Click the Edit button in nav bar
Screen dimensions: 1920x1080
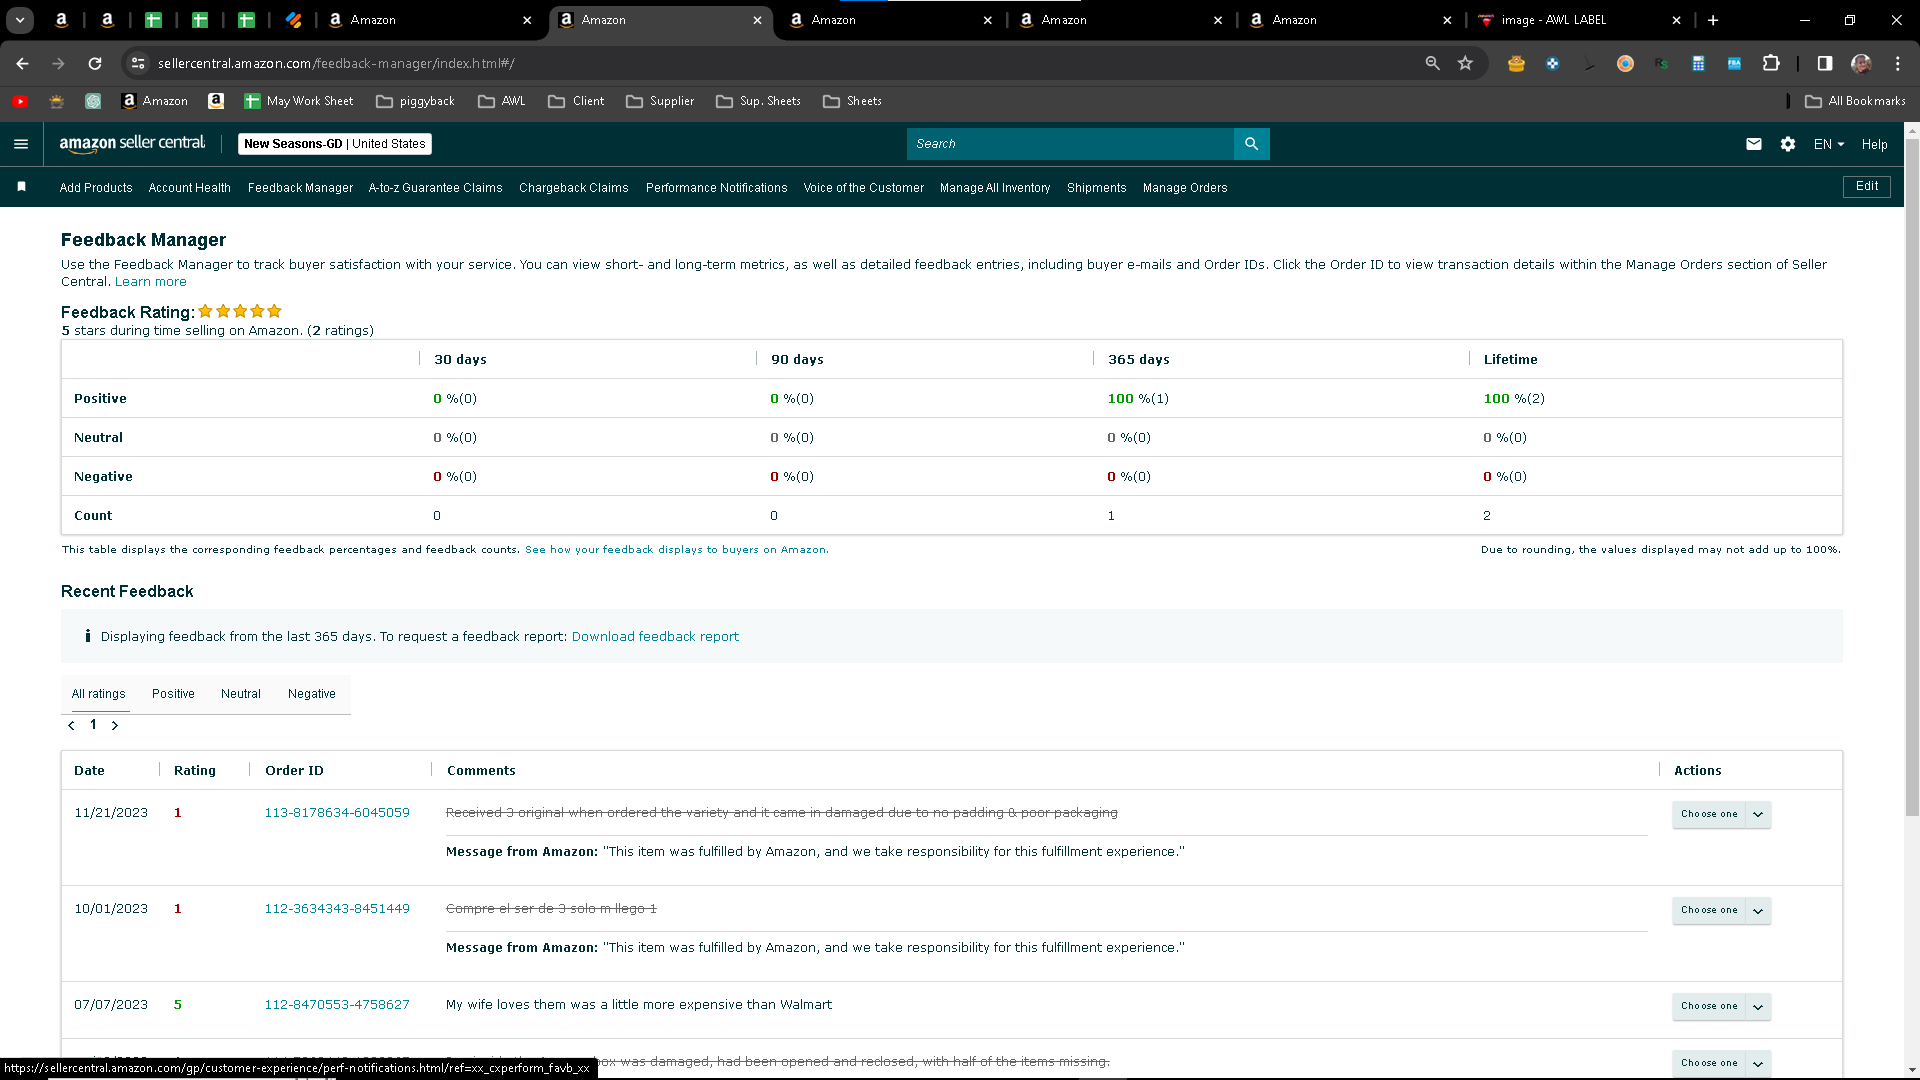tap(1867, 187)
